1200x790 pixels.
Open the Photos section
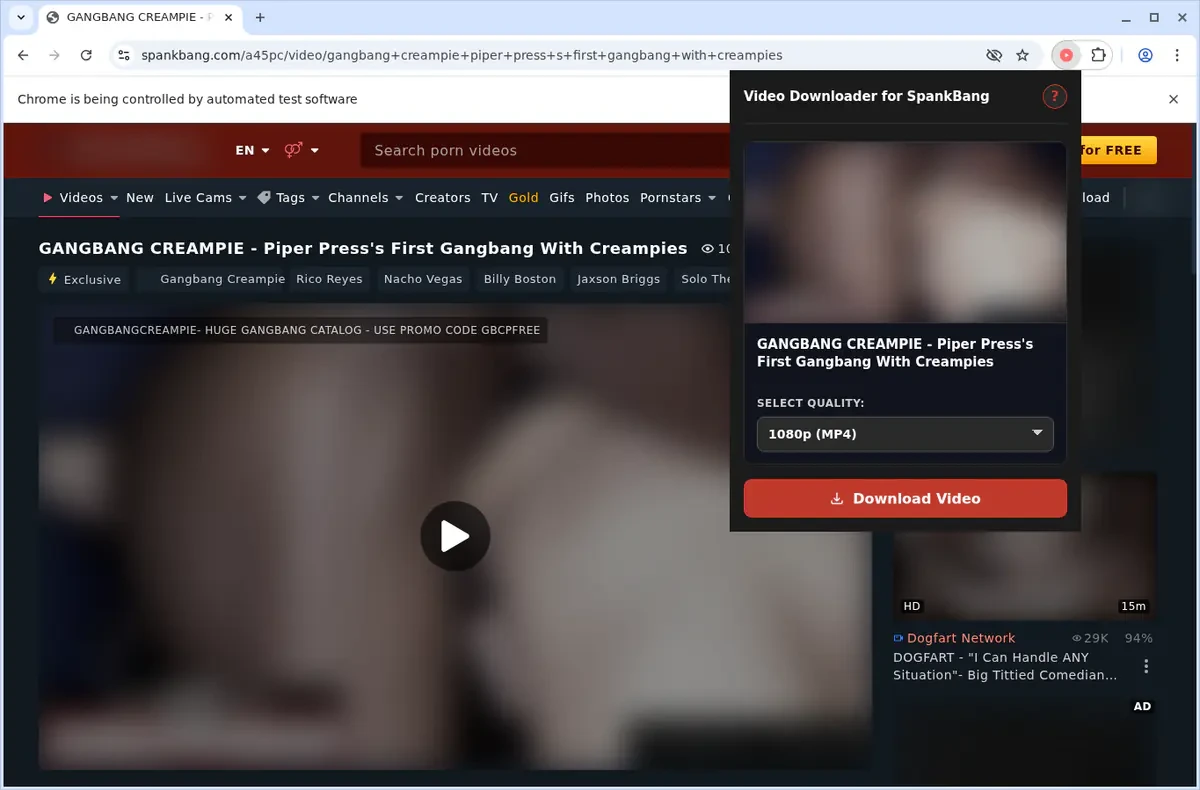tap(607, 198)
